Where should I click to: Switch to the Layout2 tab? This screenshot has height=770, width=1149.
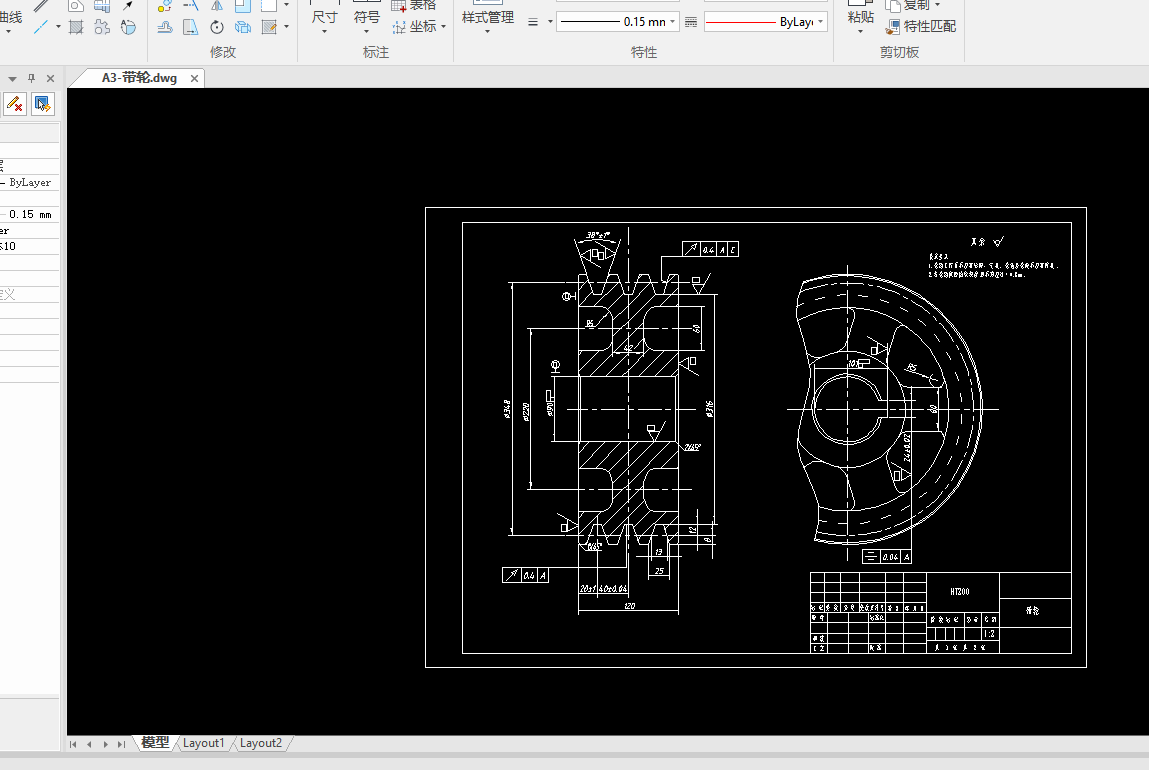pos(260,743)
